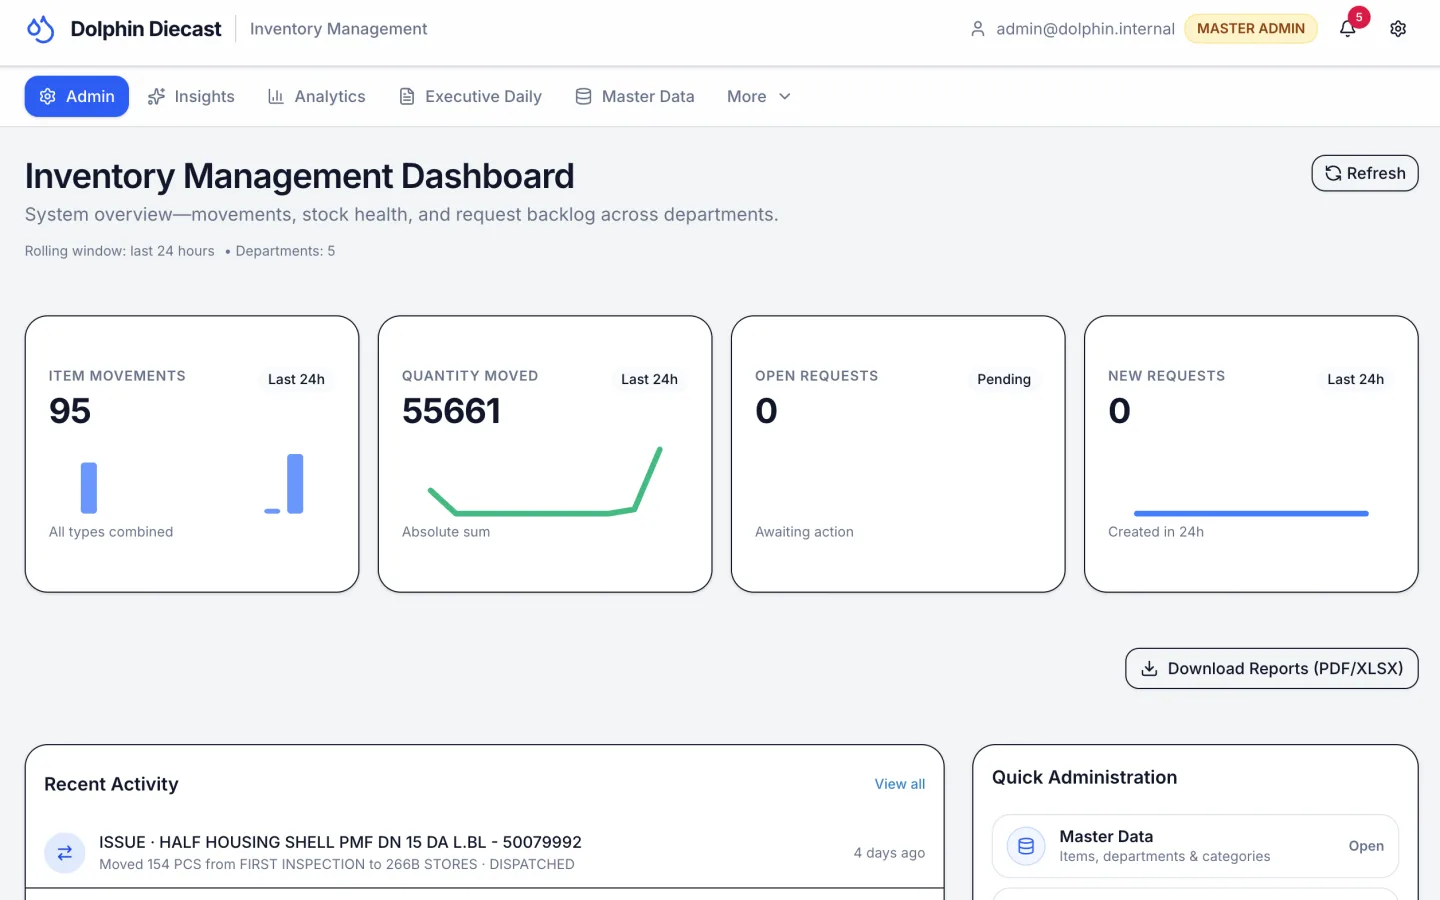Screen dimensions: 1440x900
Task: Click the Inventory Management header subtitle
Action: coord(338,29)
